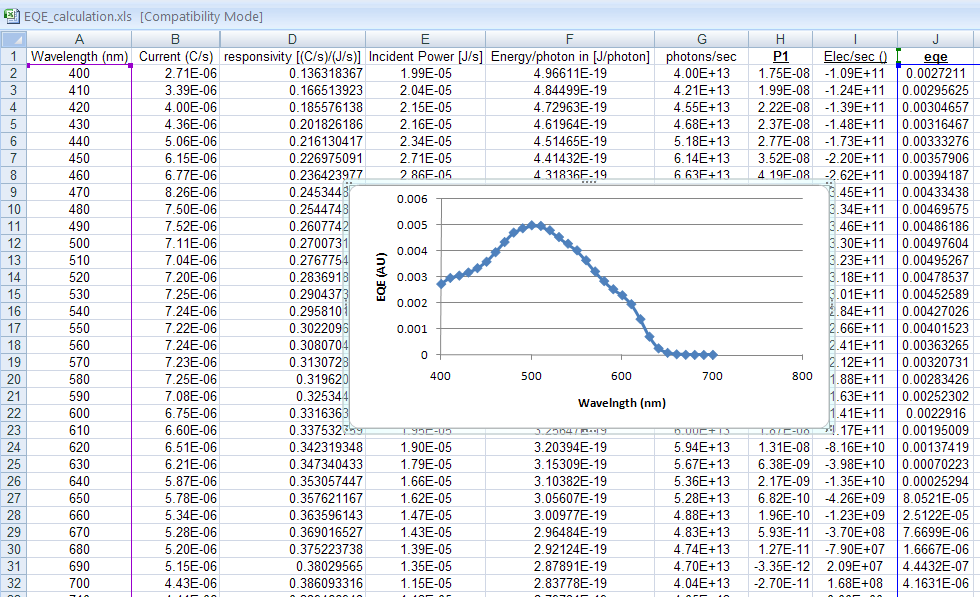Screen dimensions: 980x597
Task: Click the chart's top edge resize handle
Action: click(589, 182)
